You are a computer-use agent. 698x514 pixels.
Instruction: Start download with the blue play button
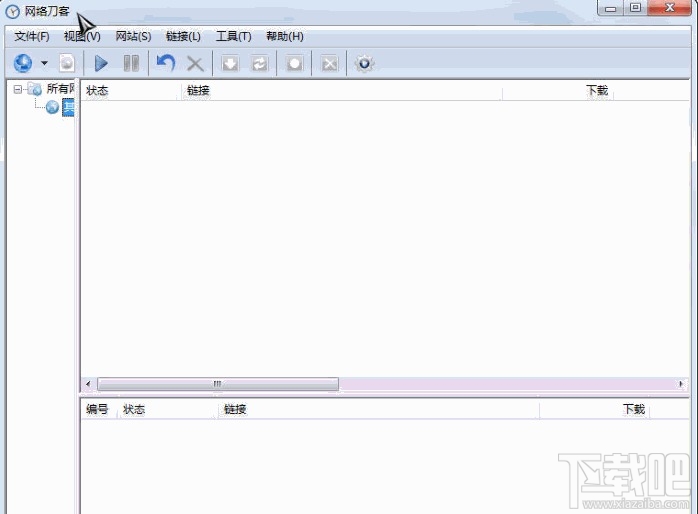point(101,63)
